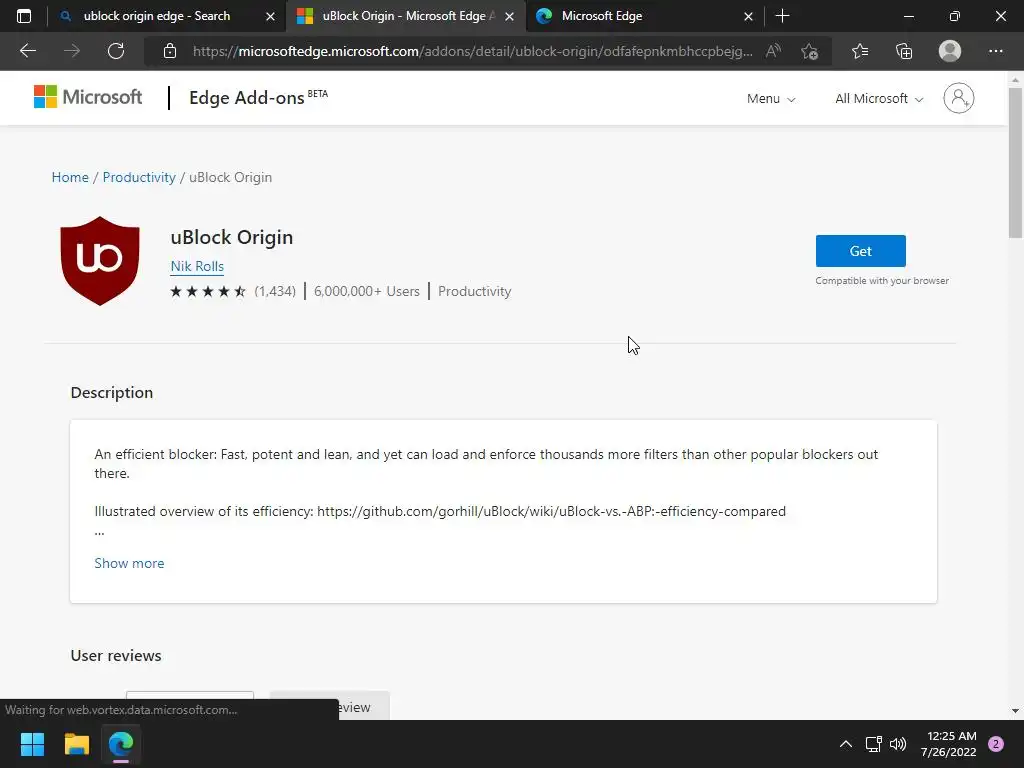The height and width of the screenshot is (768, 1024).
Task: Click the Productivity category text
Action: click(x=475, y=291)
